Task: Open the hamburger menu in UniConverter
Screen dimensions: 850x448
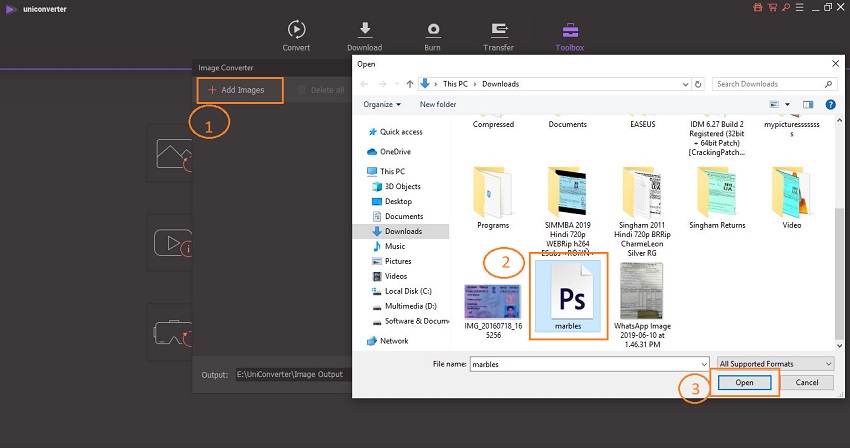Action: pos(800,8)
